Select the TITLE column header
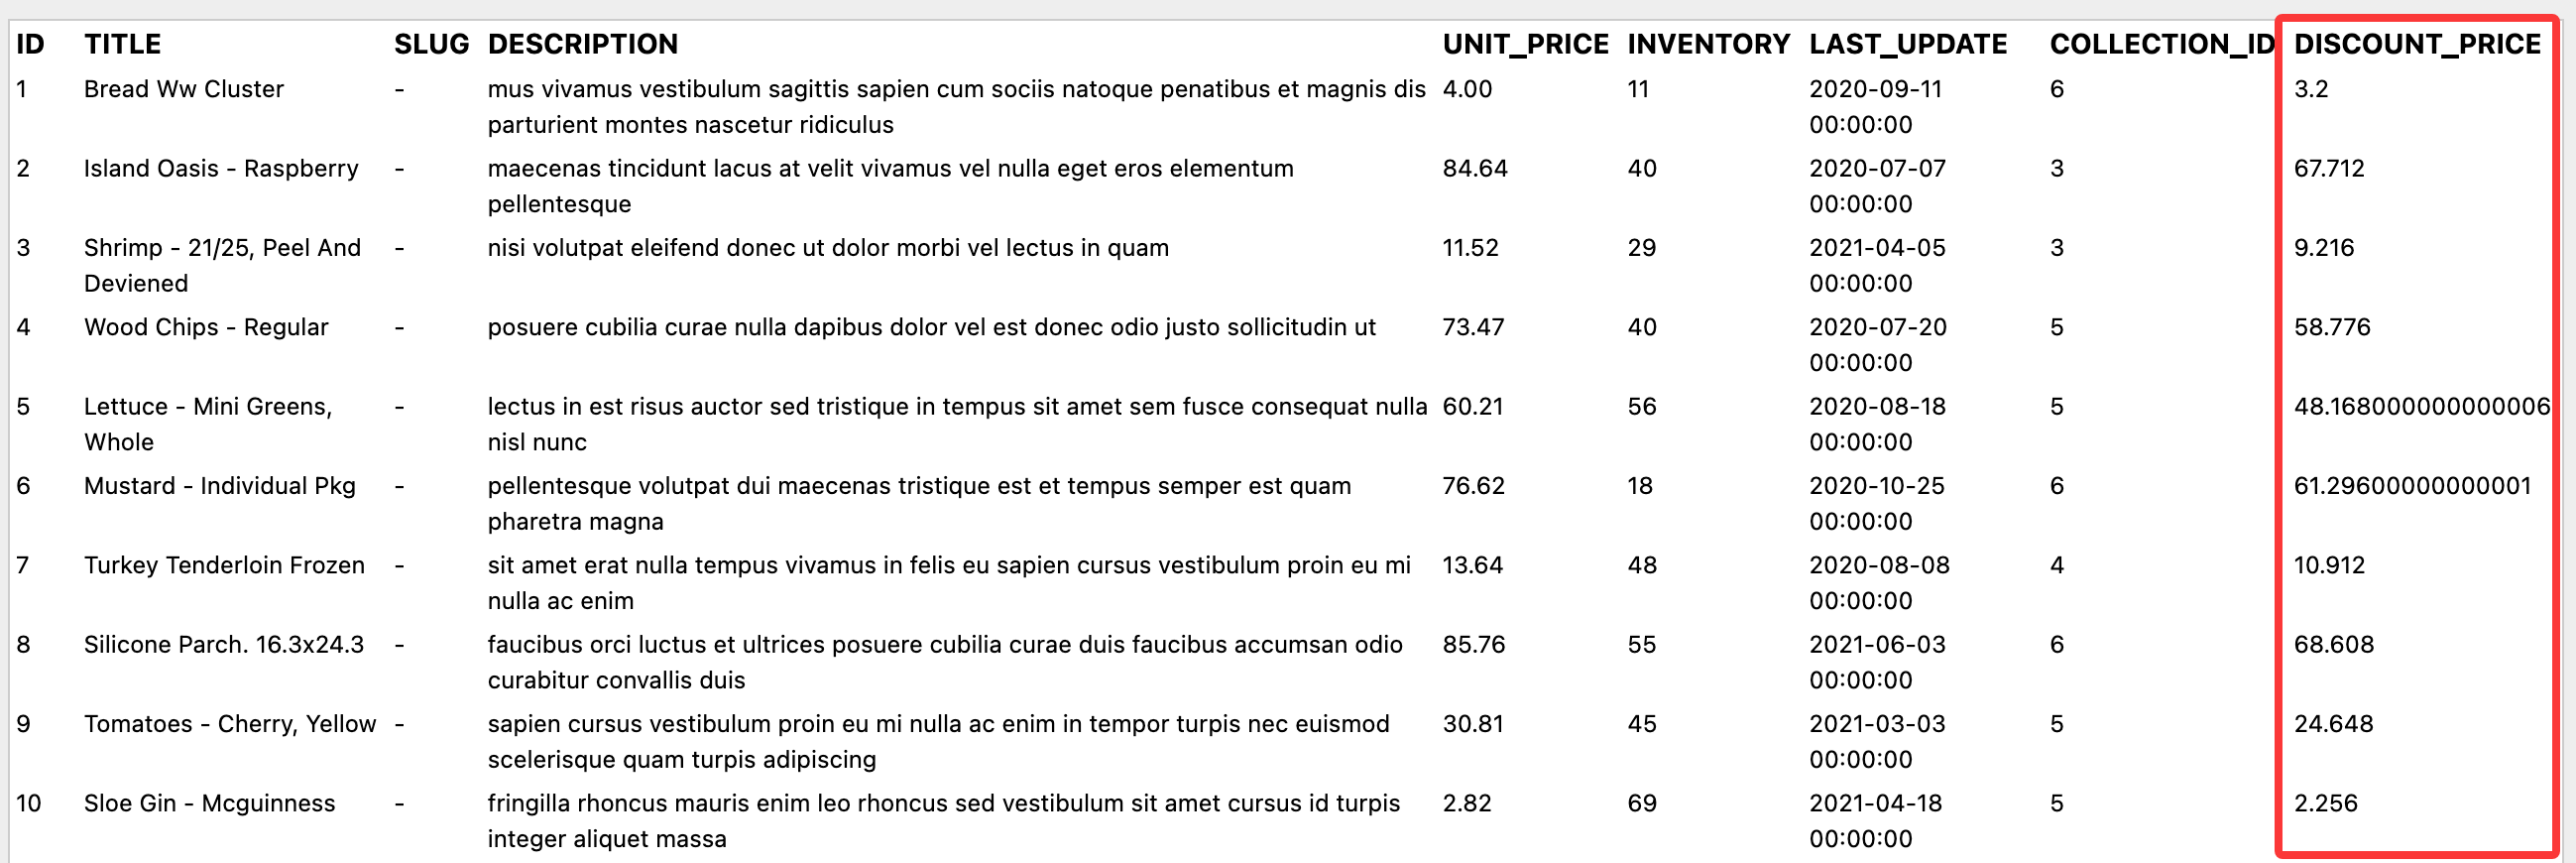2576x863 pixels. pyautogui.click(x=122, y=44)
